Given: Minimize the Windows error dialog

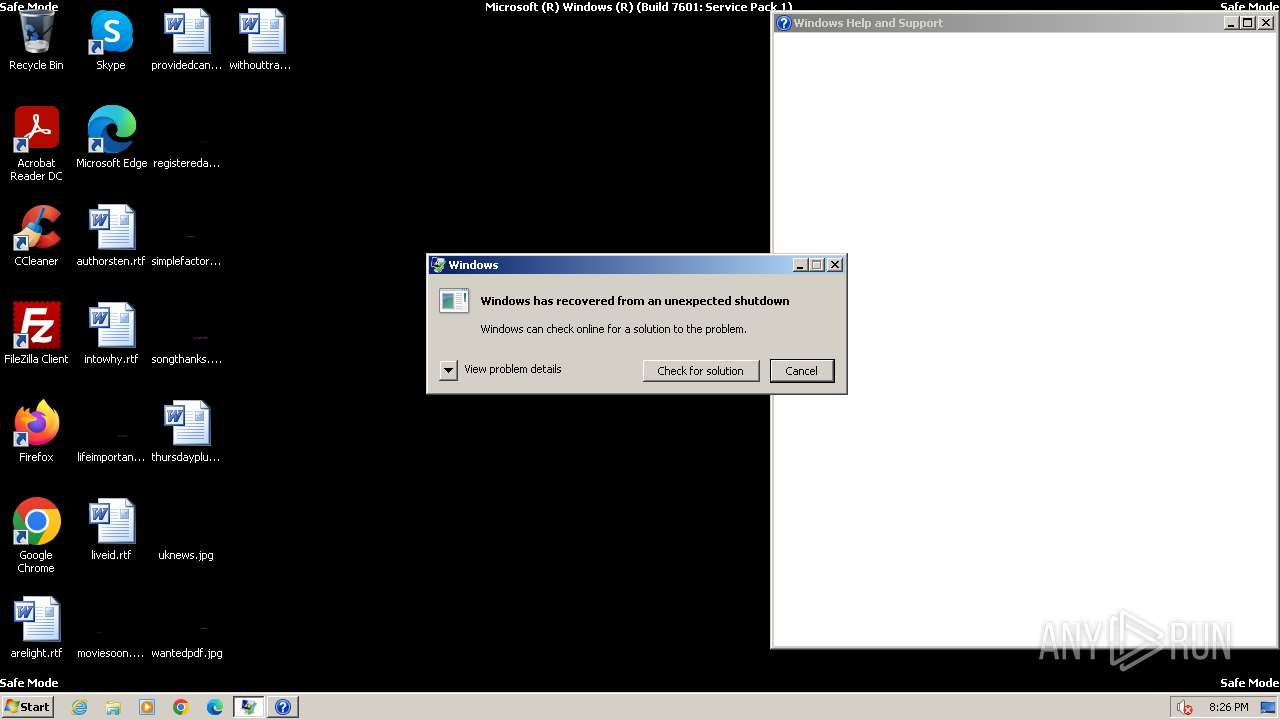Looking at the screenshot, I should pyautogui.click(x=800, y=265).
